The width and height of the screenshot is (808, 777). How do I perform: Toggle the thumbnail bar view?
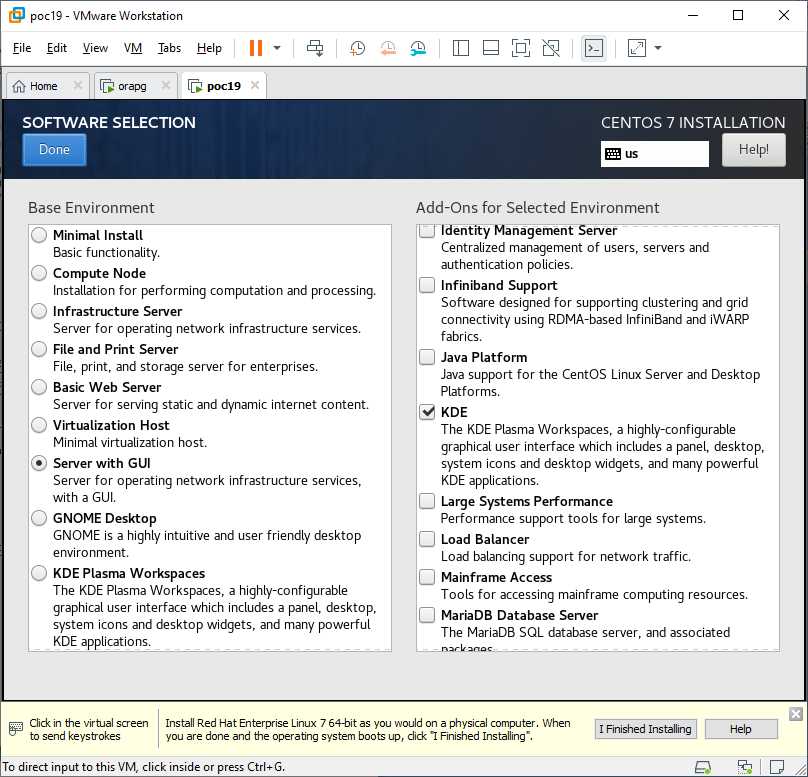[491, 48]
